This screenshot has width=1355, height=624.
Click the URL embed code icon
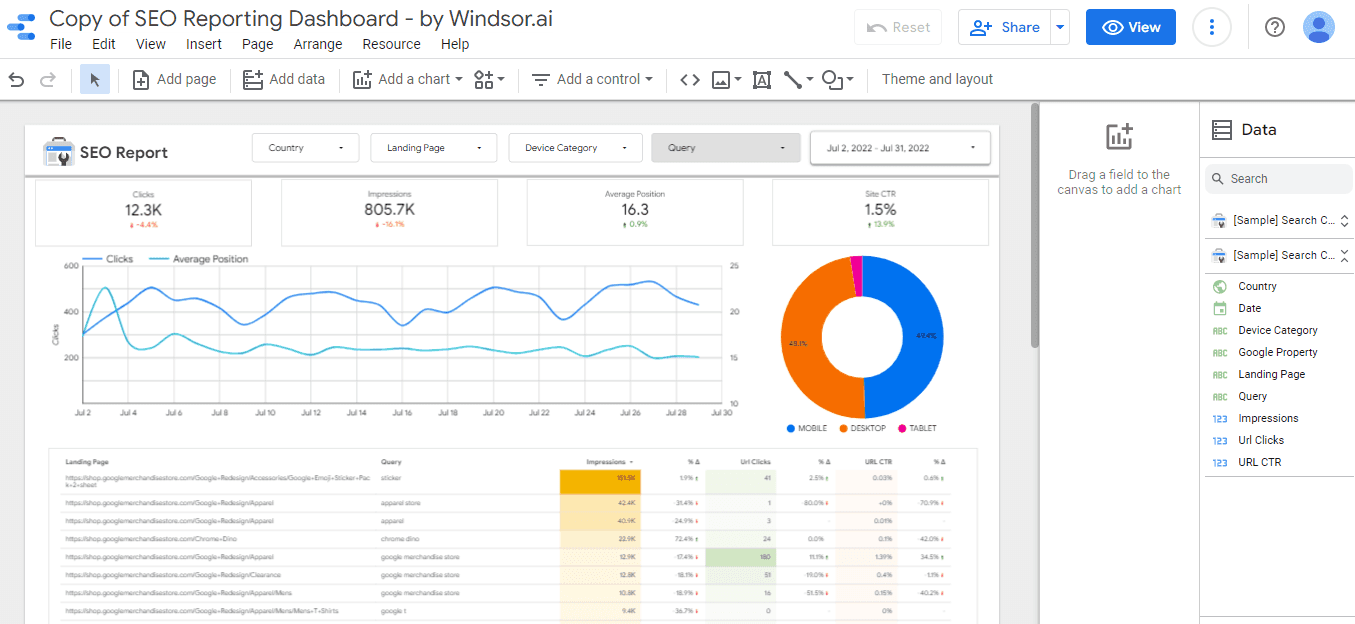pyautogui.click(x=689, y=80)
